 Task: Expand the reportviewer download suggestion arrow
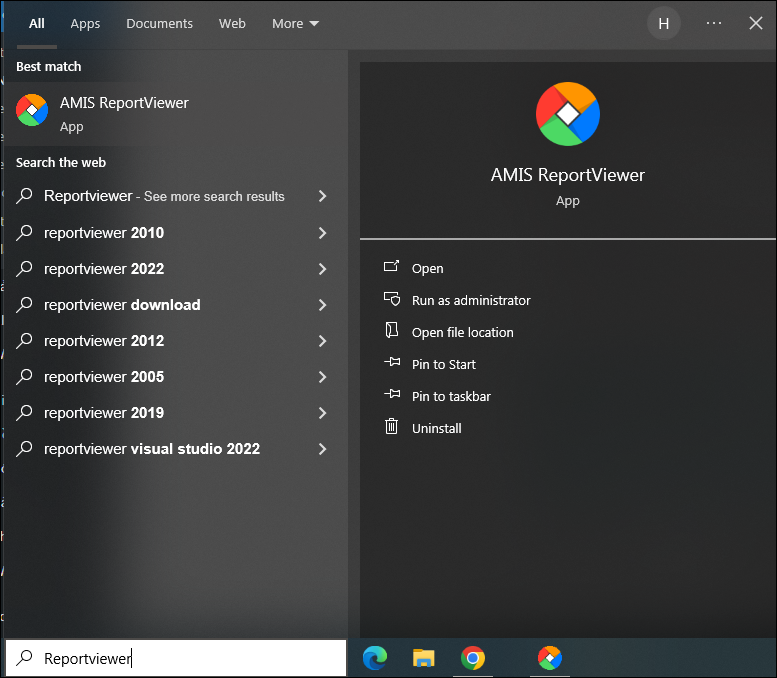(x=322, y=305)
